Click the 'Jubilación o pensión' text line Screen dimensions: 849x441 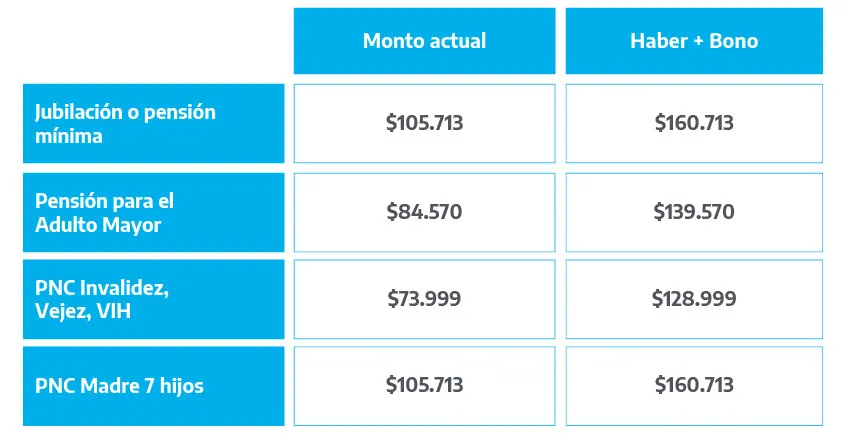point(125,112)
